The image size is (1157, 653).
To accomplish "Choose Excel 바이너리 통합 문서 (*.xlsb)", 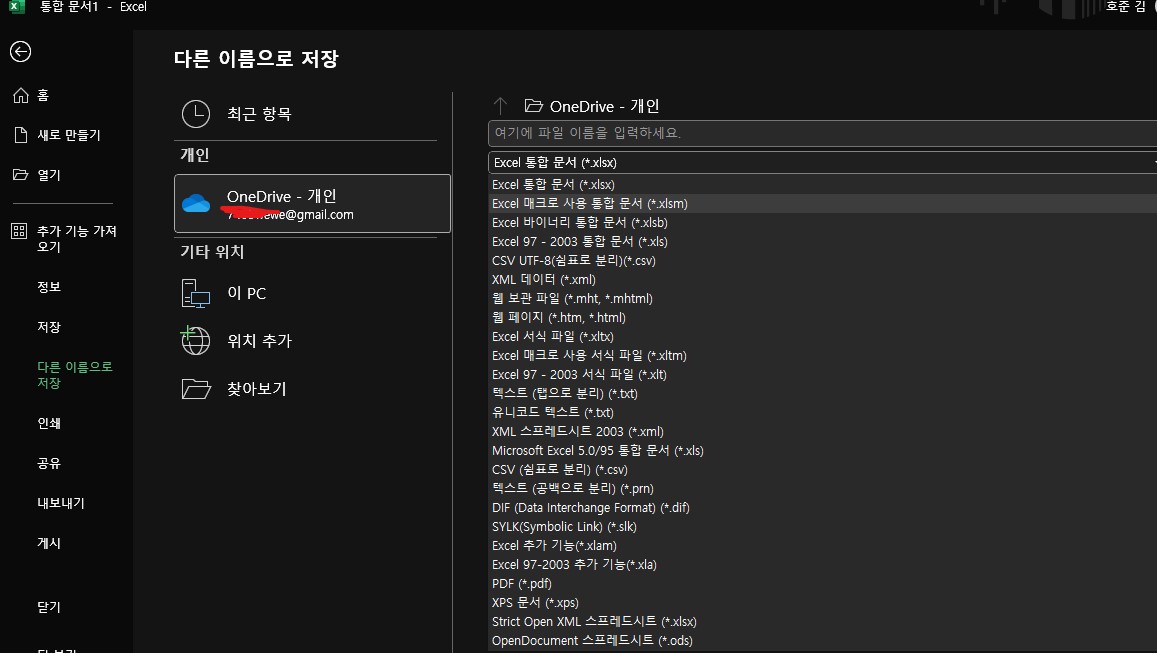I will click(x=822, y=222).
